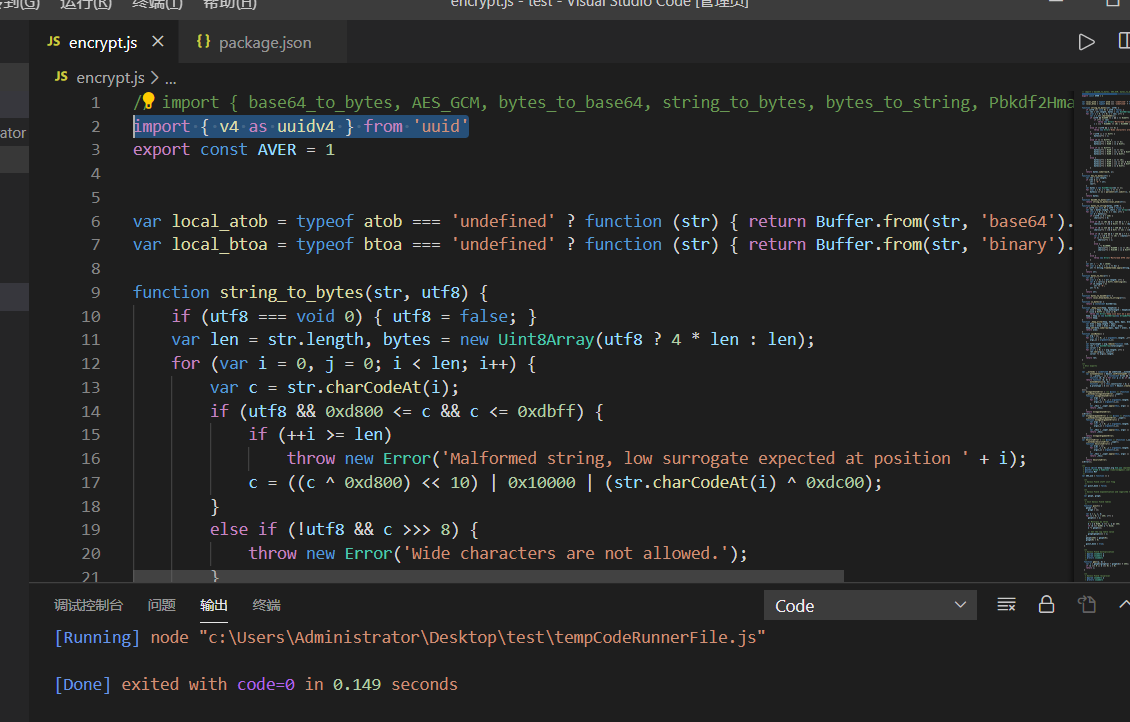Select the 输出 panel tab

coord(214,605)
